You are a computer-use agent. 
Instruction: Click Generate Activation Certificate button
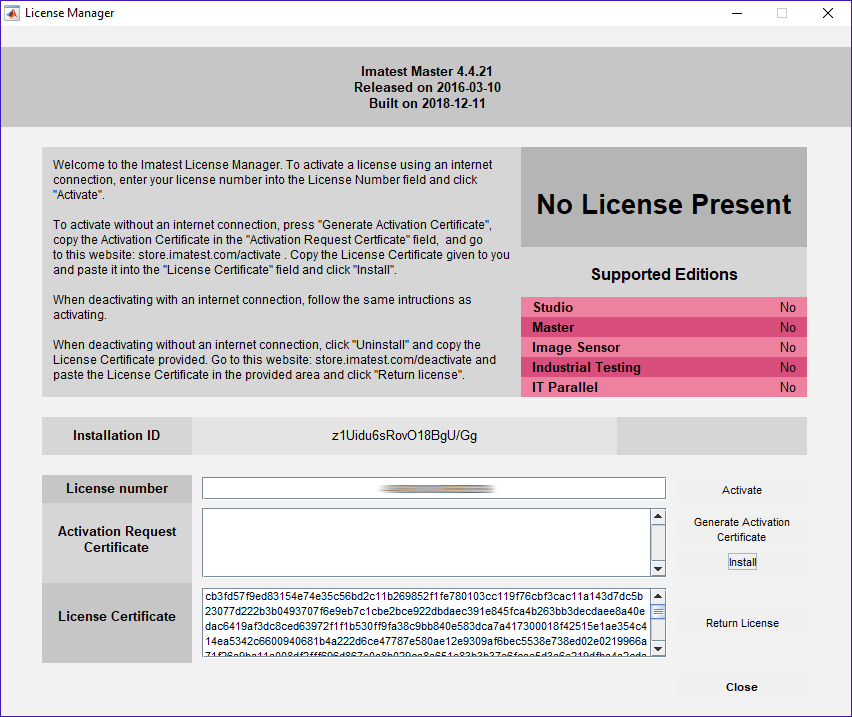pos(742,530)
